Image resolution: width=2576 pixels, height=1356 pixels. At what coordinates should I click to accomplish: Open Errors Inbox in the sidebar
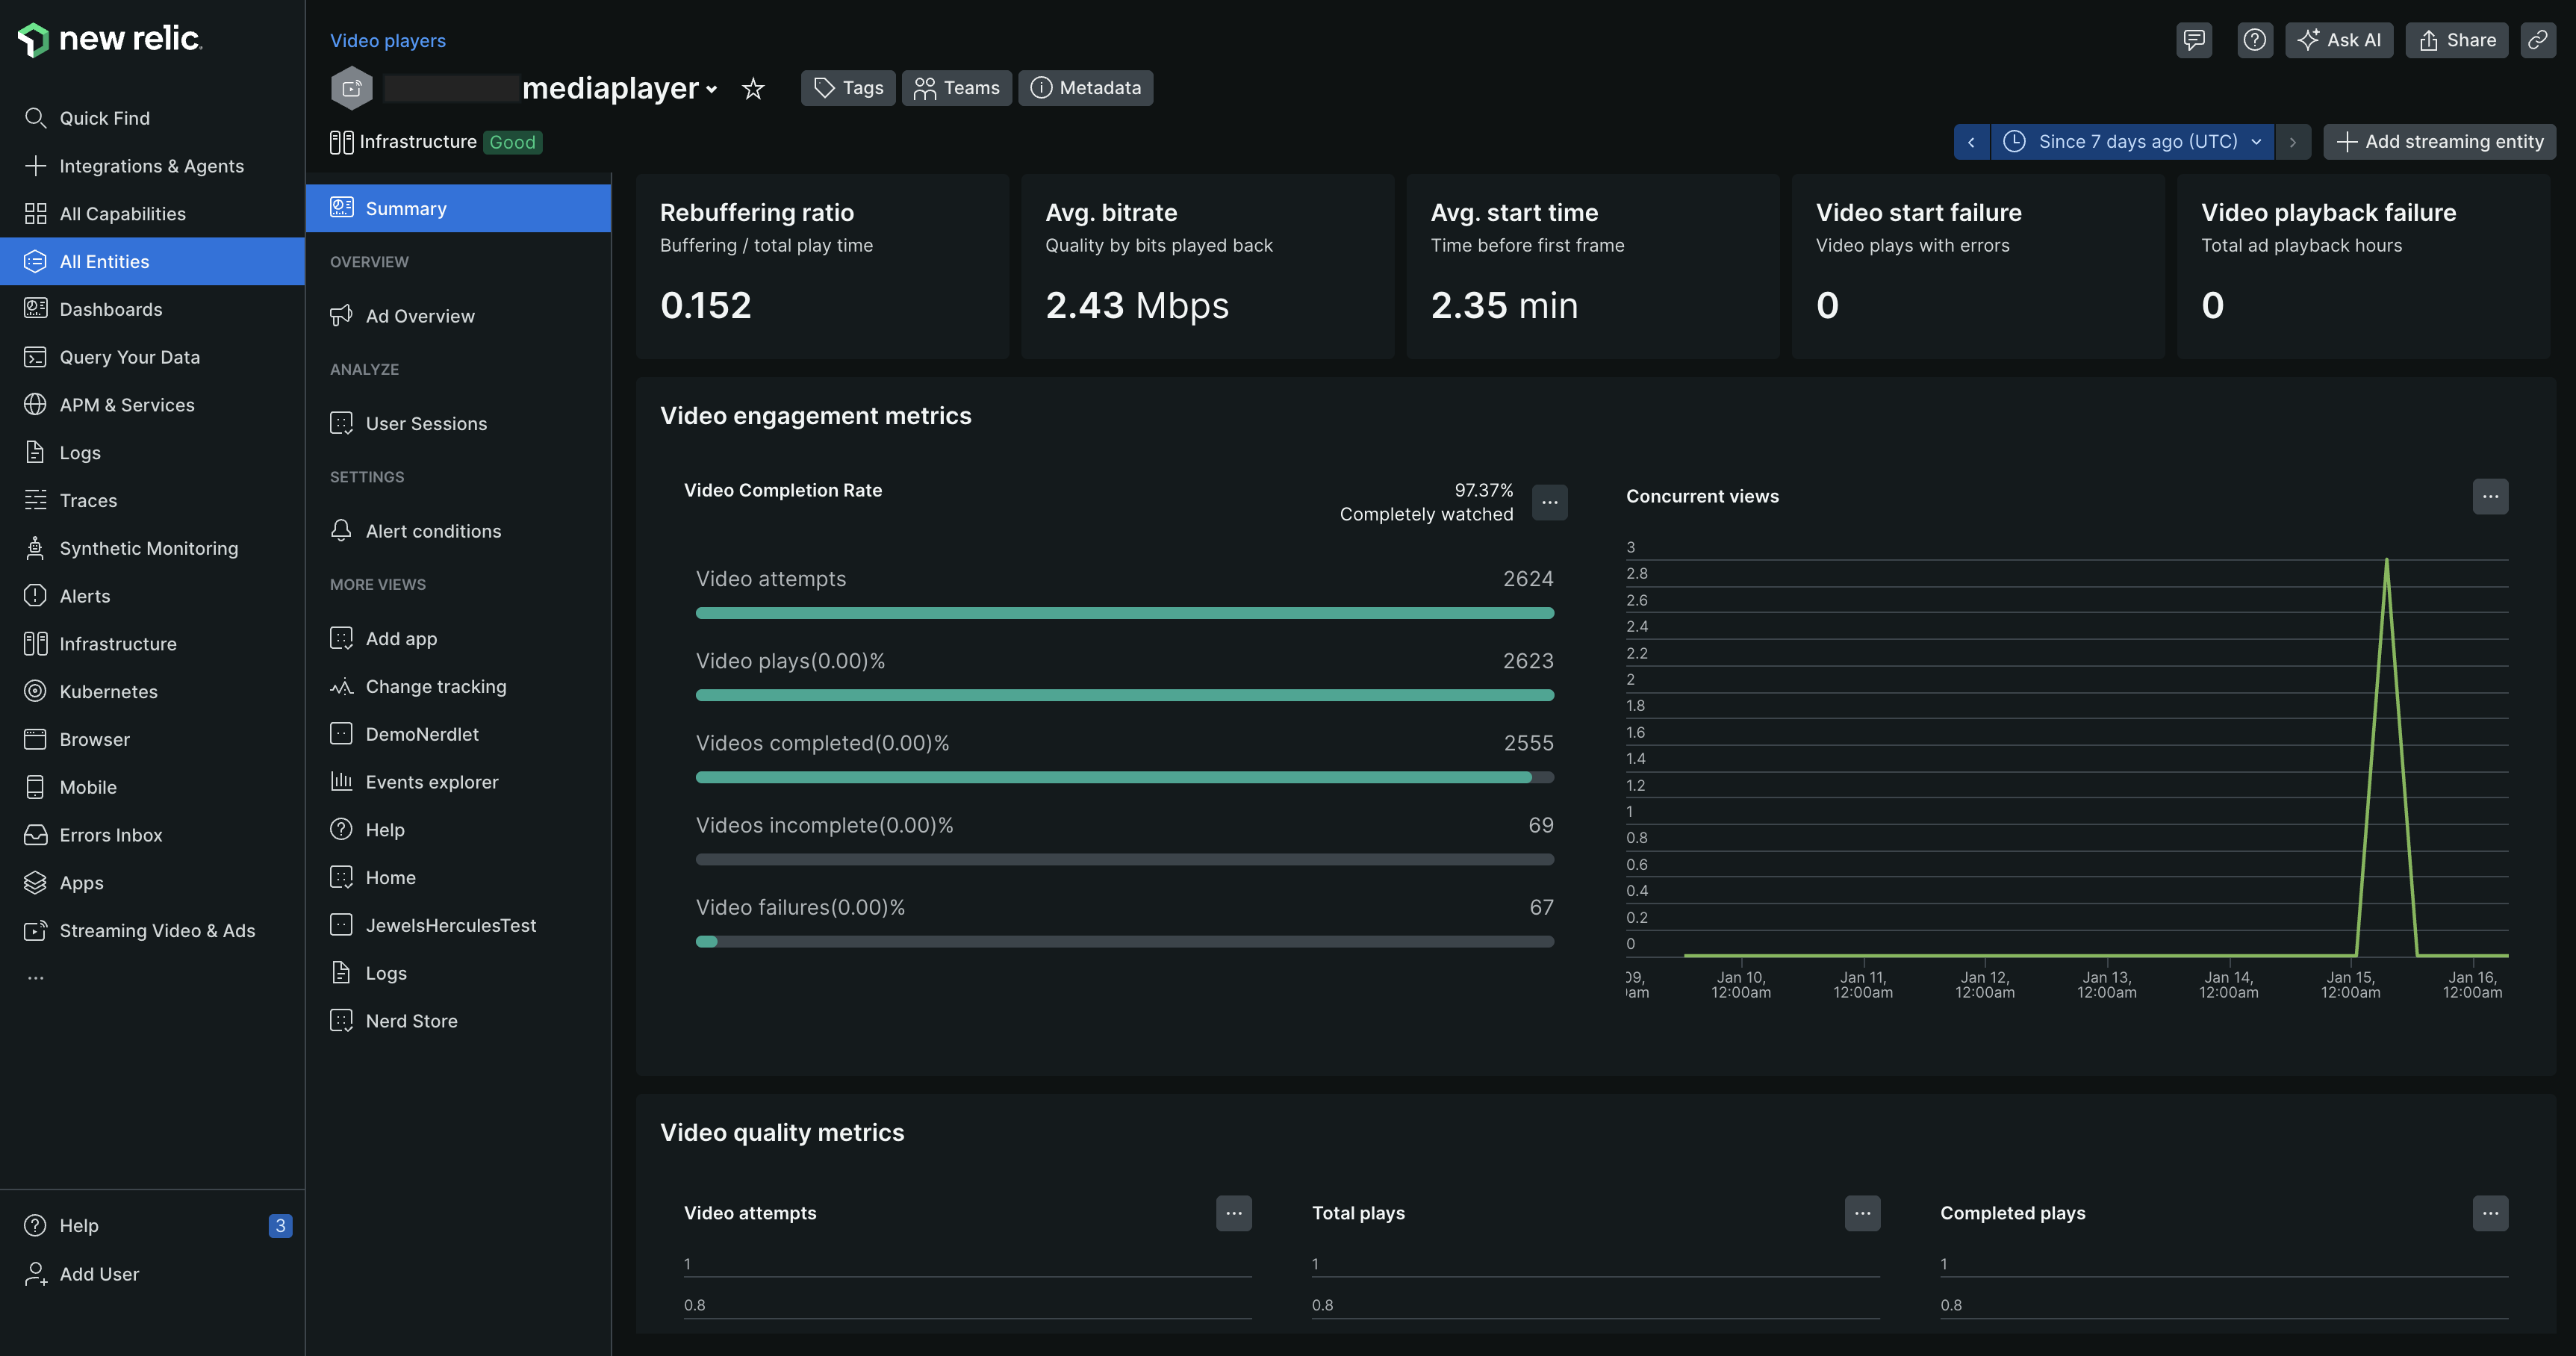click(x=110, y=835)
